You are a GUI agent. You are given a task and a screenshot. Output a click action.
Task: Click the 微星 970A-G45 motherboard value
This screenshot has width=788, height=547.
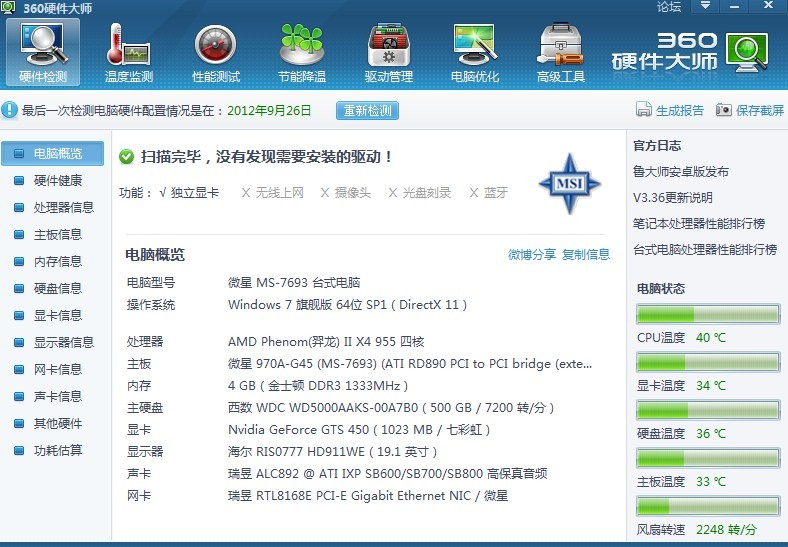pos(410,363)
